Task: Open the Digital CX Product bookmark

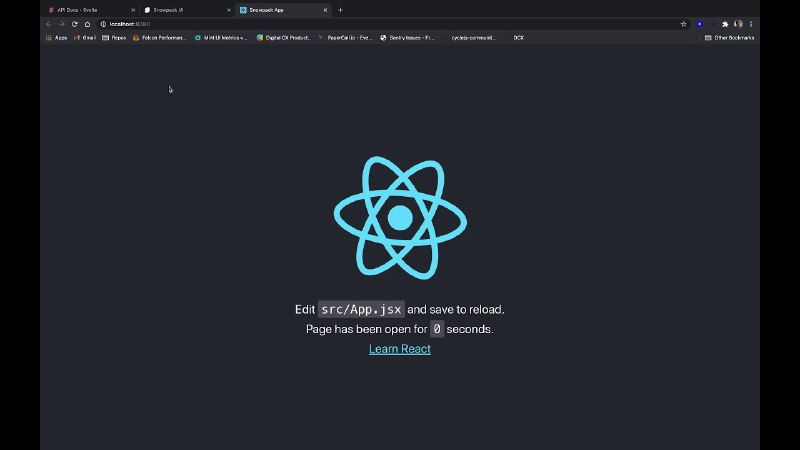Action: click(x=284, y=38)
